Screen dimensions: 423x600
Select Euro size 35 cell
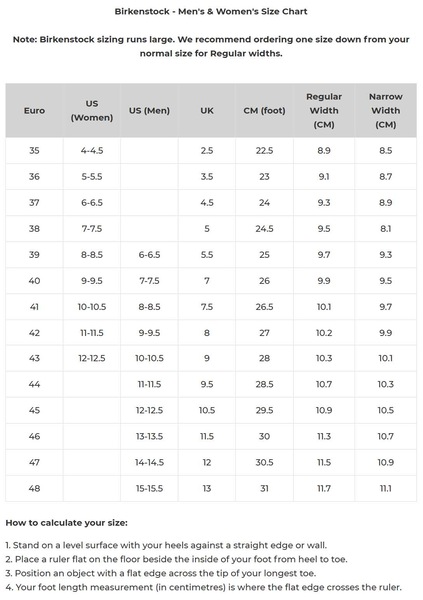pos(34,151)
